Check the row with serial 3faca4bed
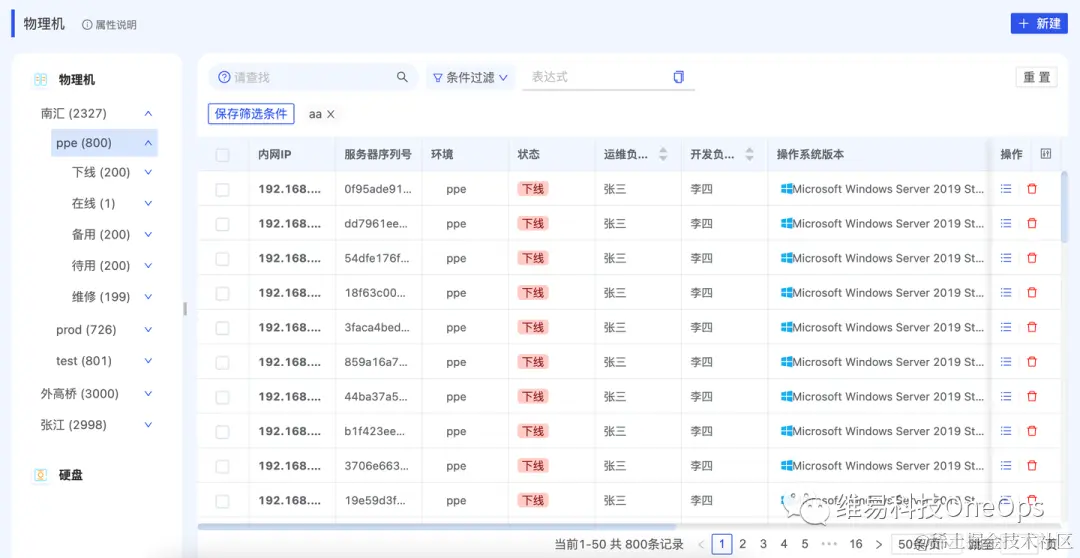The image size is (1080, 558). tap(222, 328)
